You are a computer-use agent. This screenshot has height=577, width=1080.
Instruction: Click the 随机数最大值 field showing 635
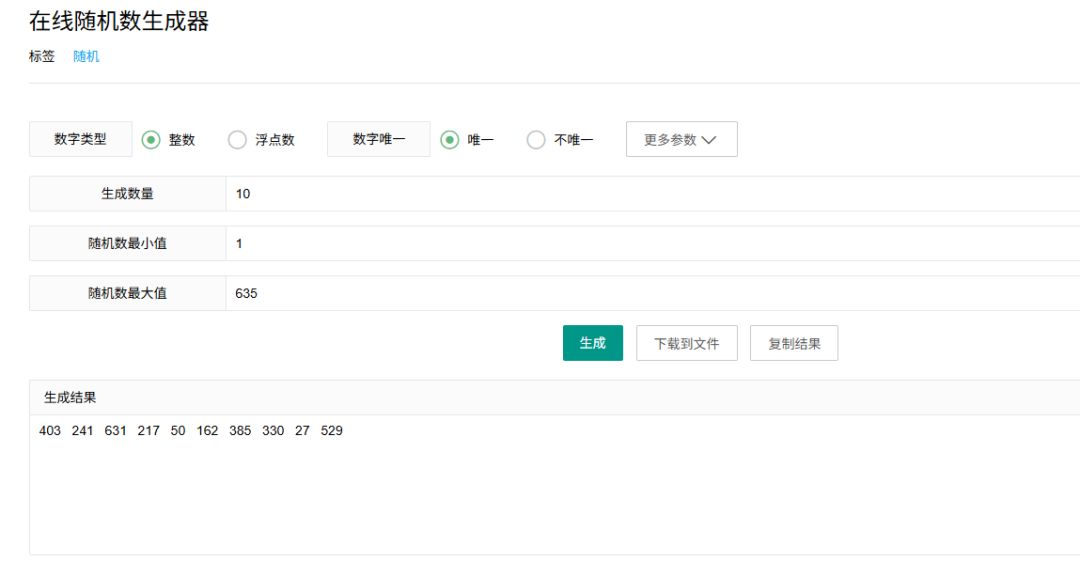tap(653, 293)
